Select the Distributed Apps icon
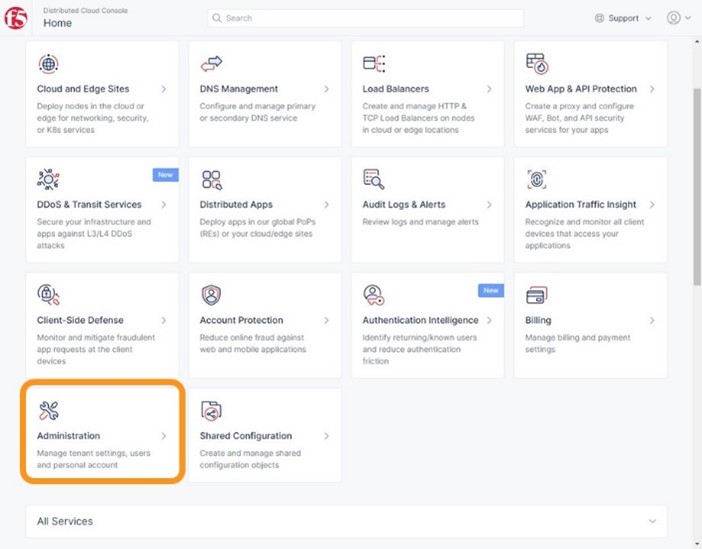Screen dimensions: 702x549 [211, 180]
